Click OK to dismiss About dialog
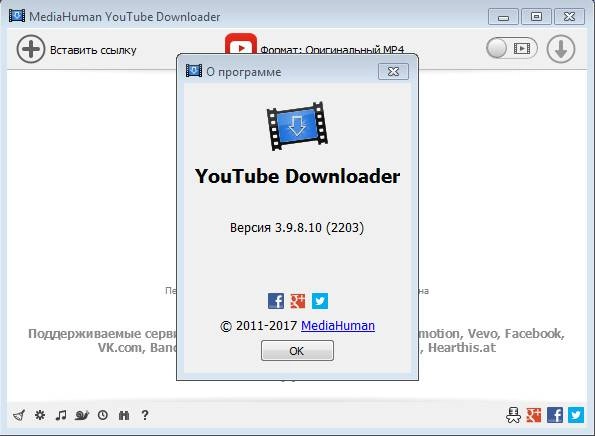 coord(297,350)
